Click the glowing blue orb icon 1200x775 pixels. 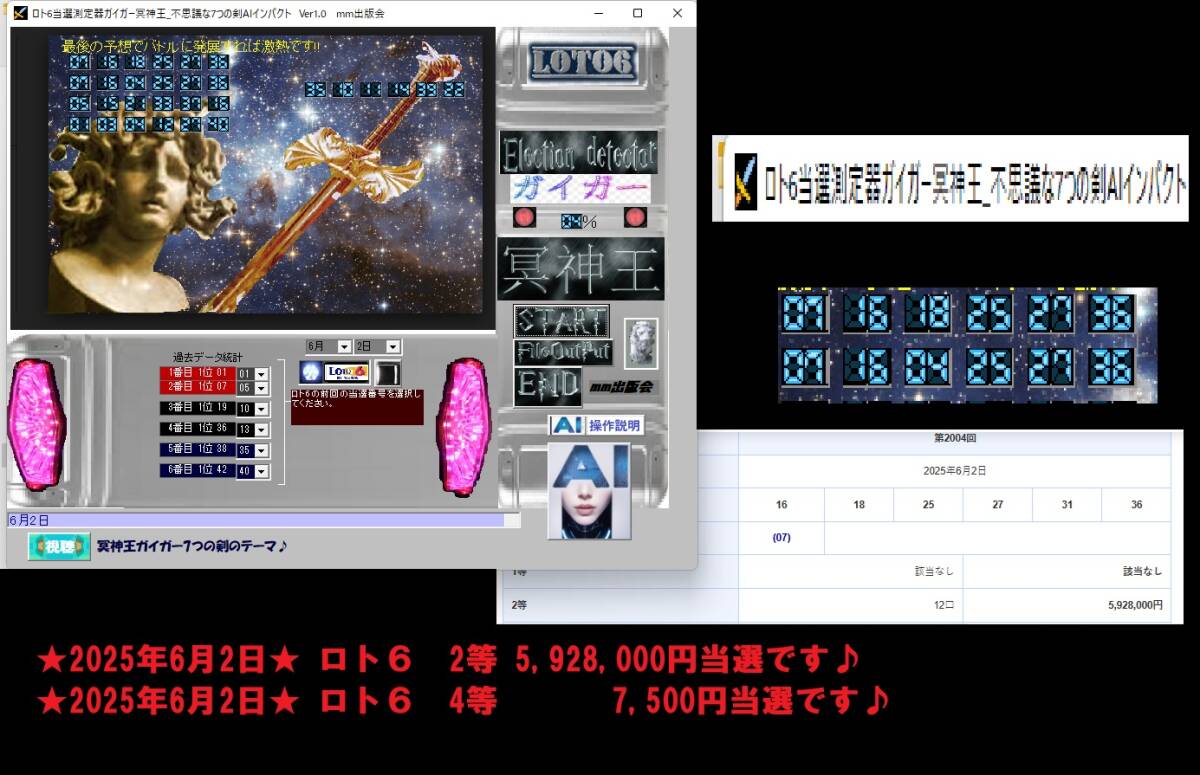(x=310, y=372)
